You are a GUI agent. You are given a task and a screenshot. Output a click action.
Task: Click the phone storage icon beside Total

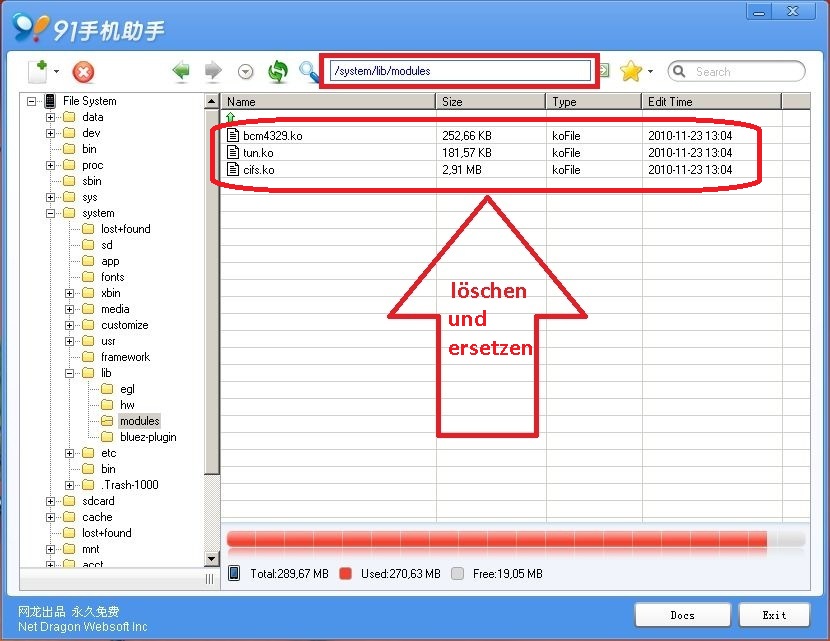[234, 573]
